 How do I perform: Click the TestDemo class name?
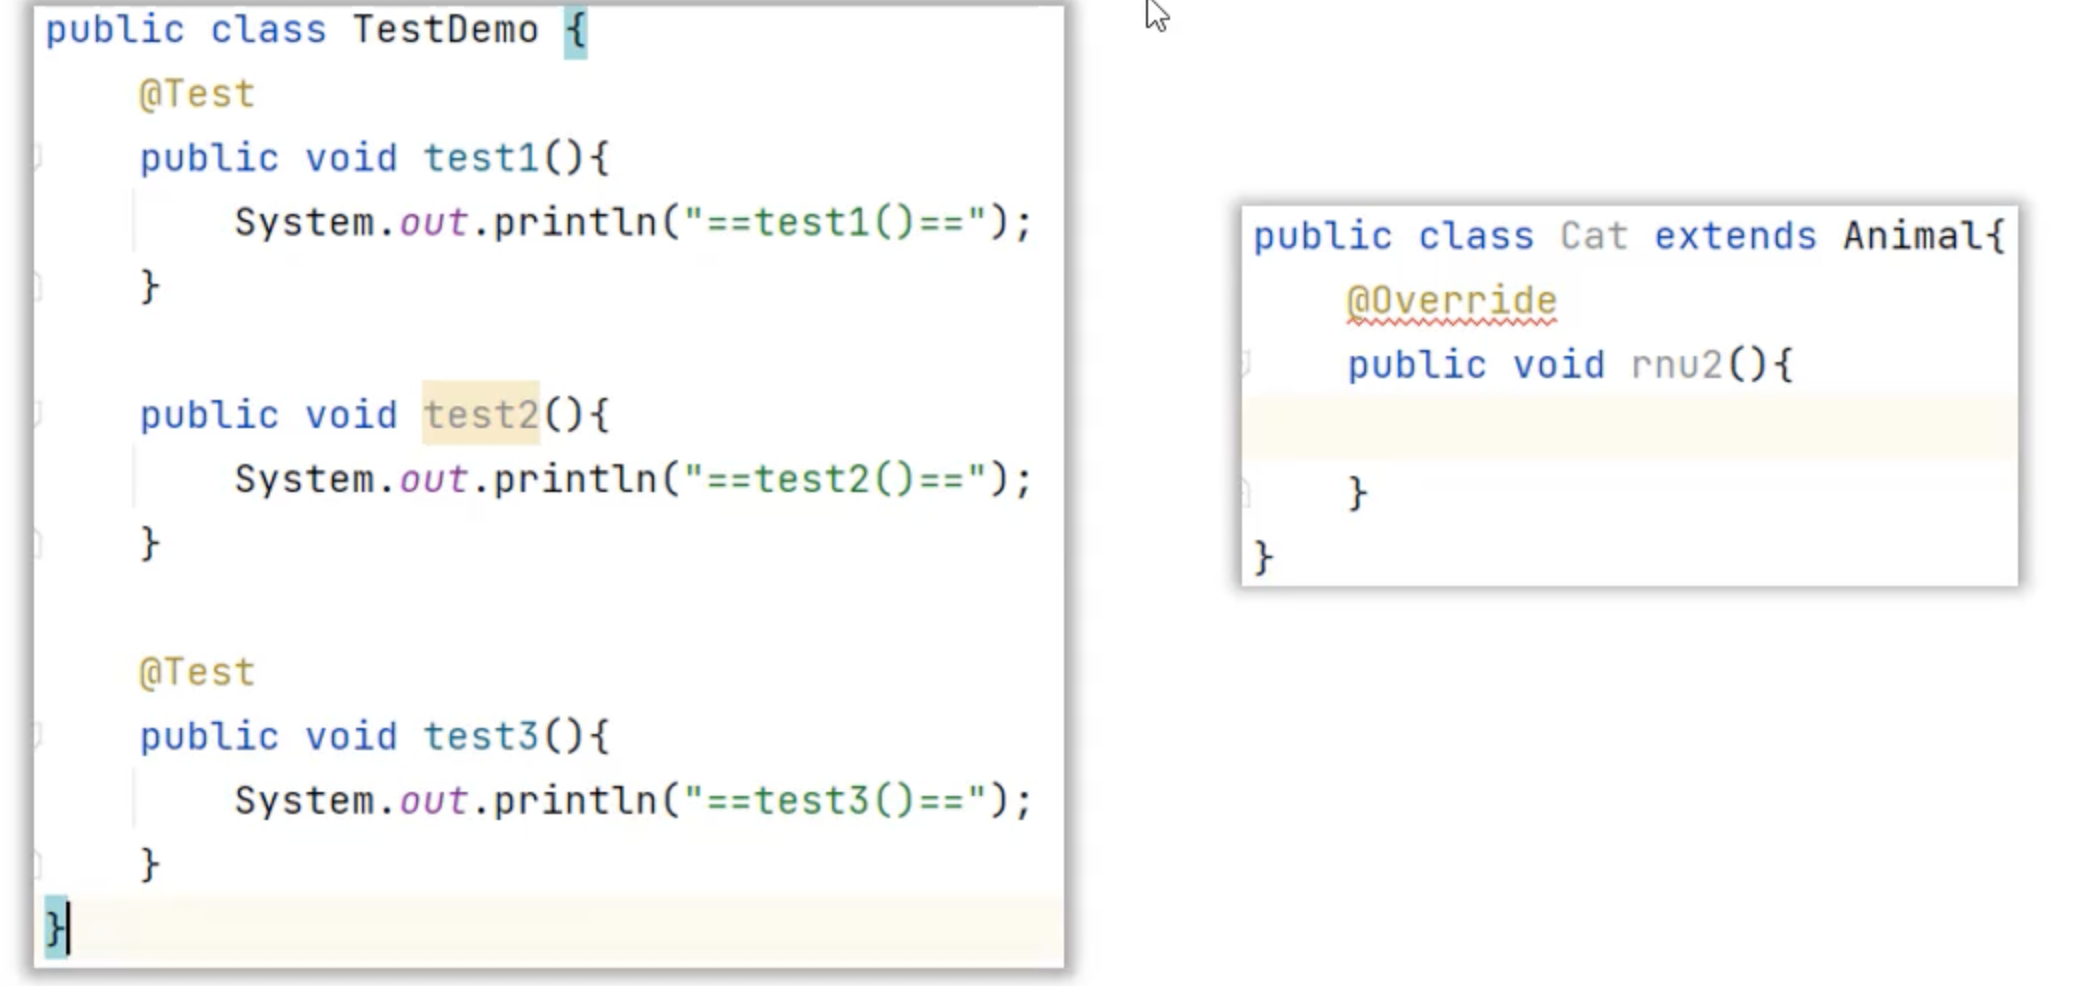445,30
